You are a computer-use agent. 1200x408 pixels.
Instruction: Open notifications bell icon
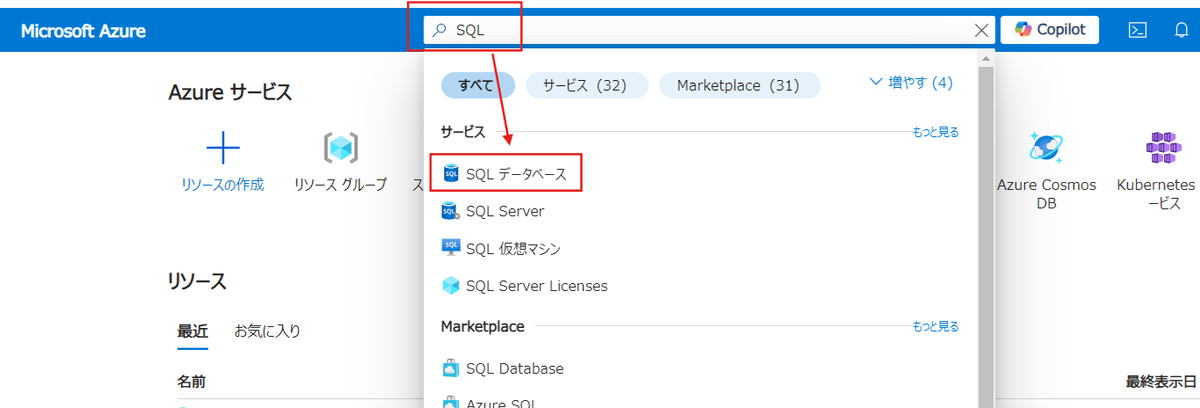pyautogui.click(x=1181, y=30)
